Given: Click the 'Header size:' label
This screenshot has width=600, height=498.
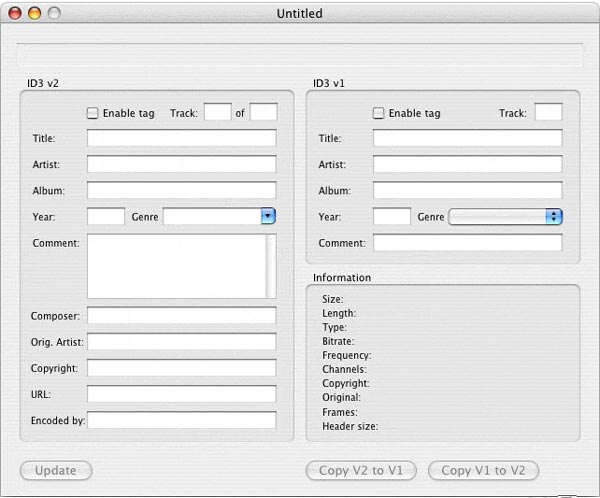Looking at the screenshot, I should coord(350,426).
